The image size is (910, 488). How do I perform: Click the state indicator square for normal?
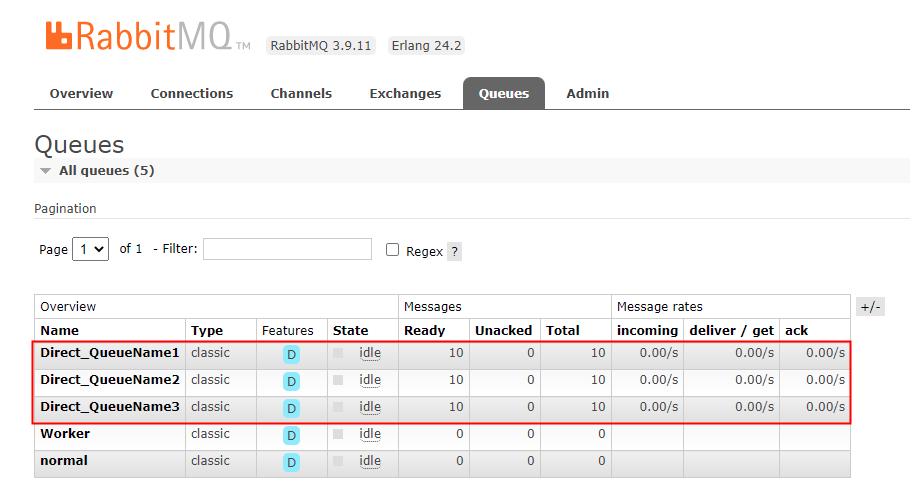click(338, 461)
